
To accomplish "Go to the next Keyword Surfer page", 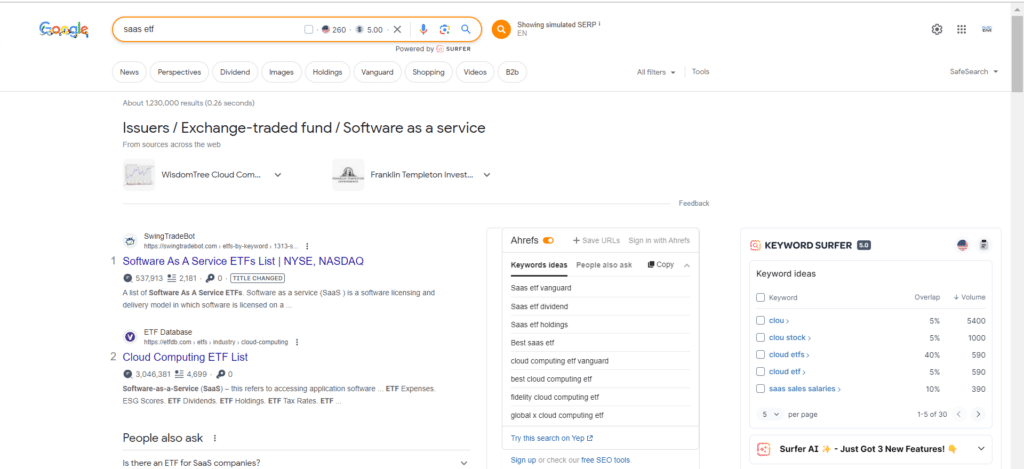I will coord(978,414).
